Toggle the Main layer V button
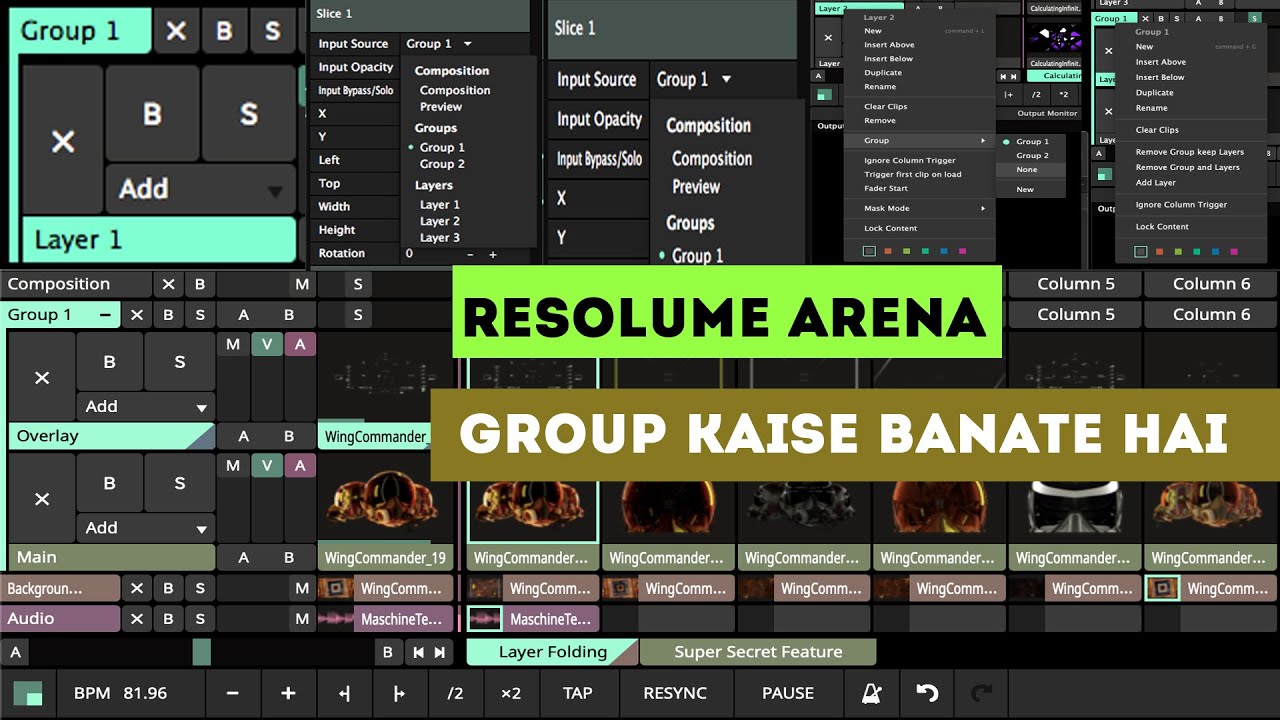The width and height of the screenshot is (1280, 720). (266, 465)
